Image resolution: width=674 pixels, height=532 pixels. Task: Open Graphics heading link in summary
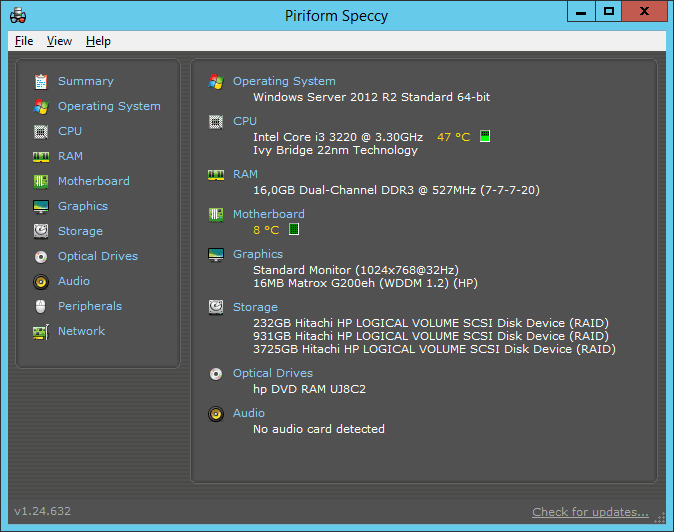click(x=258, y=254)
